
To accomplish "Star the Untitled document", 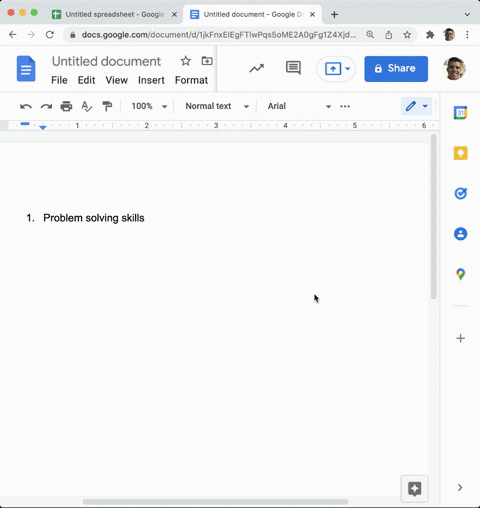I will (186, 61).
